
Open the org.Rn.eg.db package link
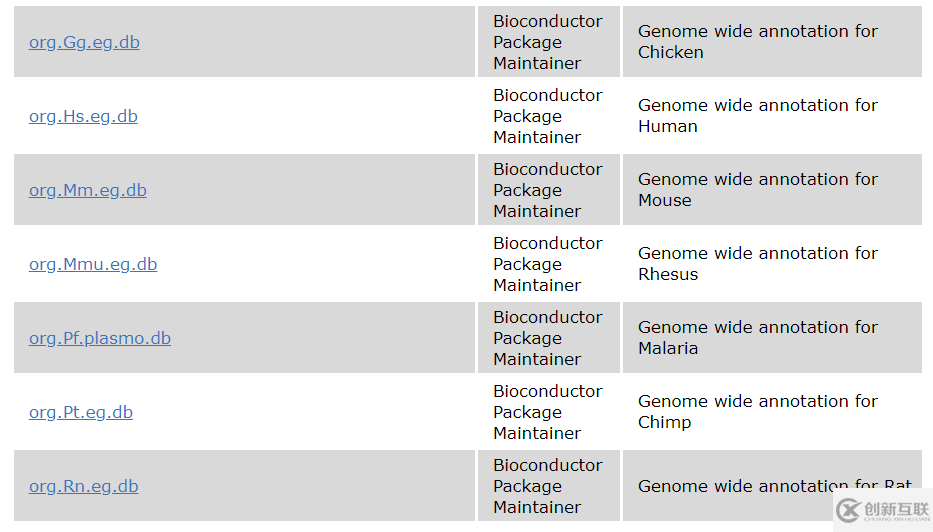pos(84,486)
